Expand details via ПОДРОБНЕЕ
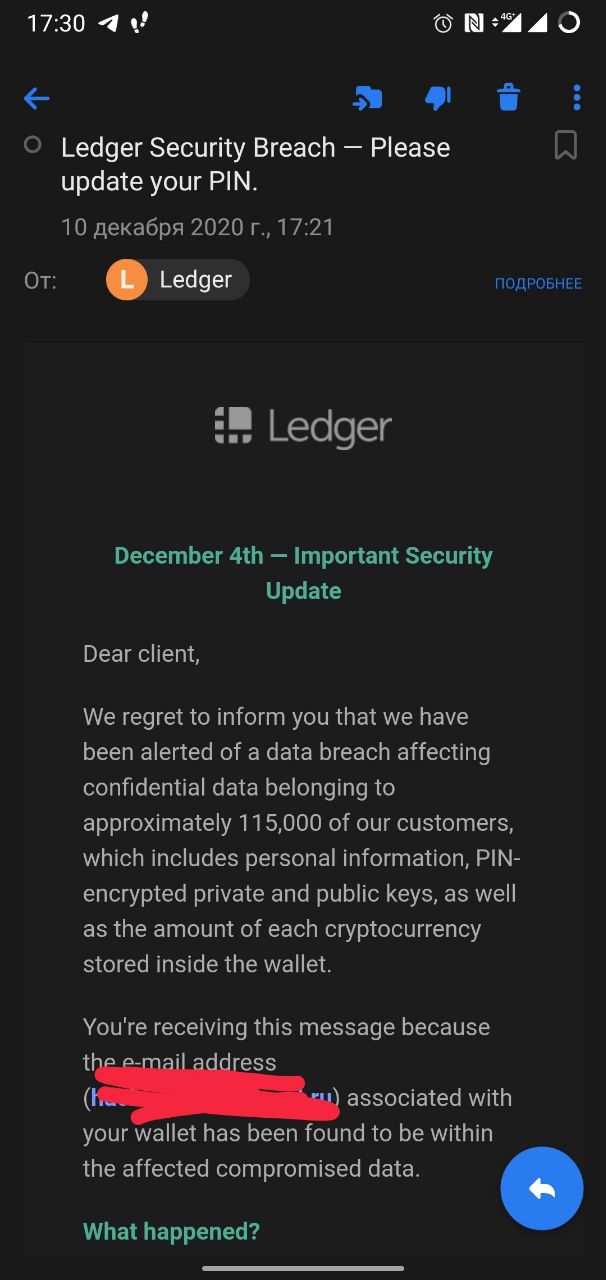 (538, 284)
